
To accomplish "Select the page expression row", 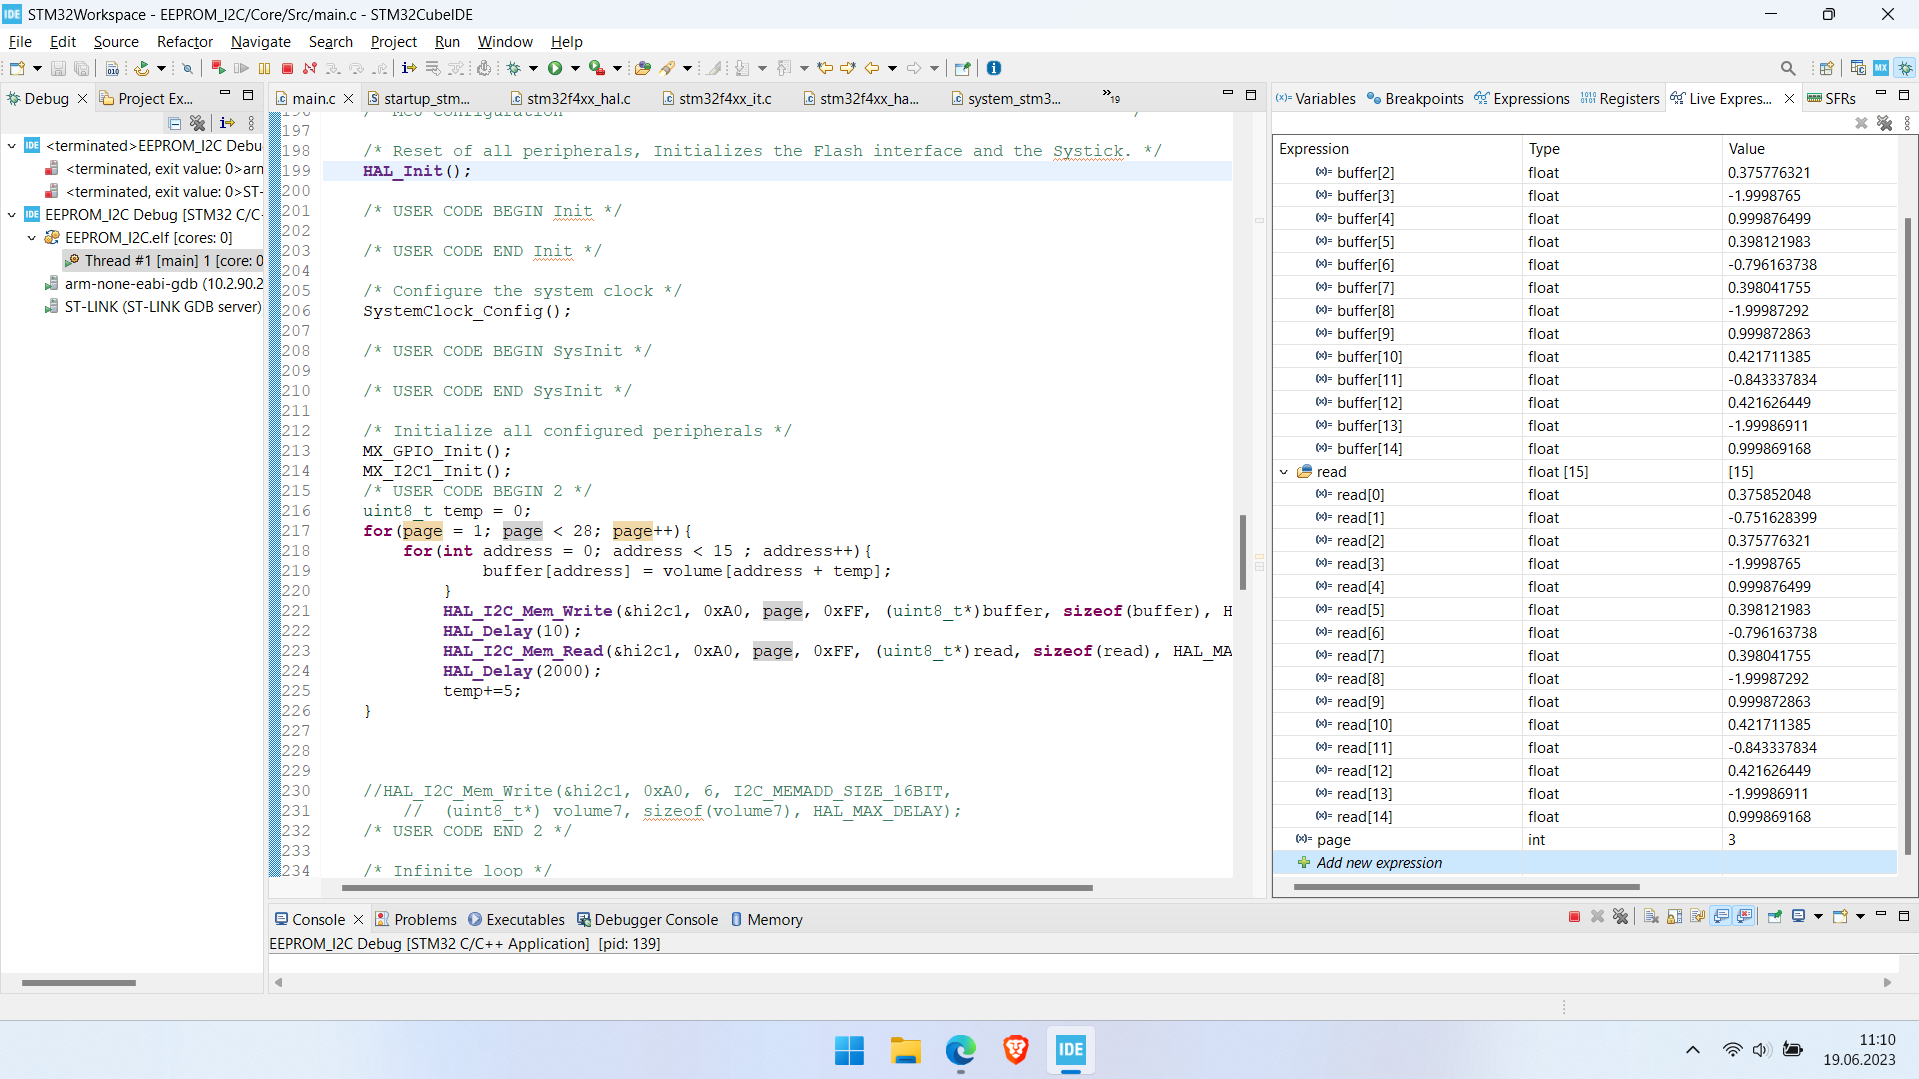I will coord(1584,839).
